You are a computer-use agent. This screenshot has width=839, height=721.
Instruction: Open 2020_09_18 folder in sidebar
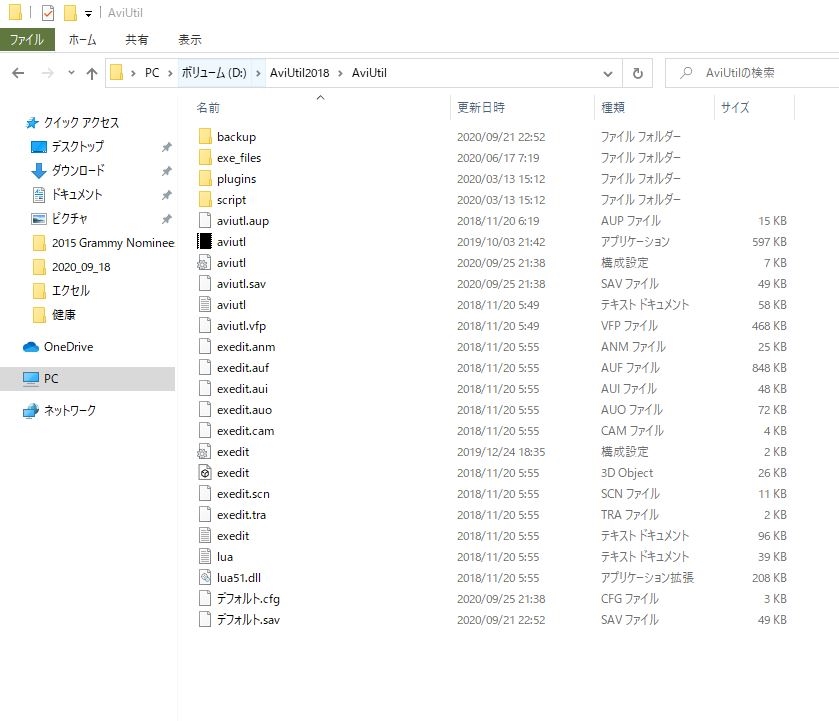click(x=71, y=267)
